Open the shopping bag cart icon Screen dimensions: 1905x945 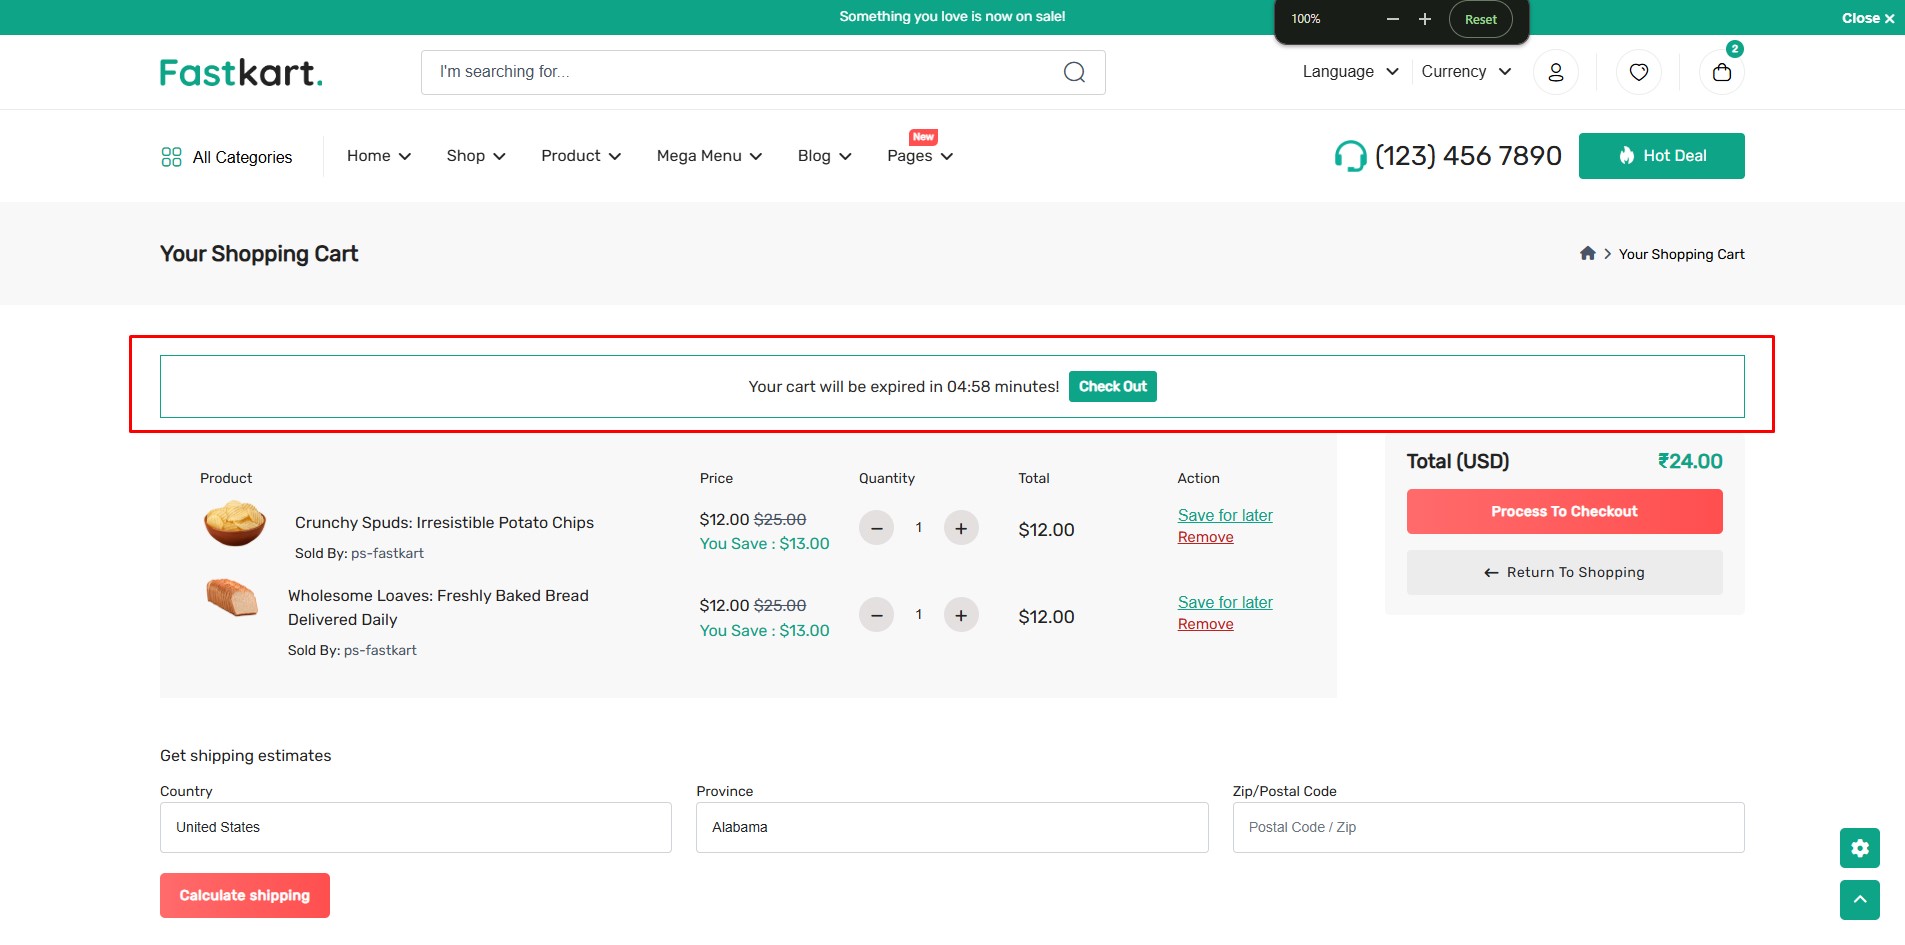click(x=1722, y=72)
